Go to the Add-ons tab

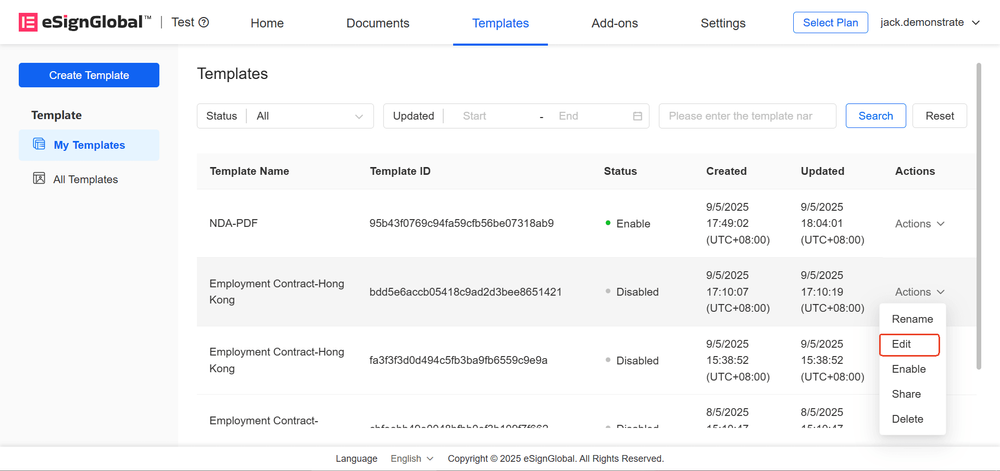click(x=614, y=23)
